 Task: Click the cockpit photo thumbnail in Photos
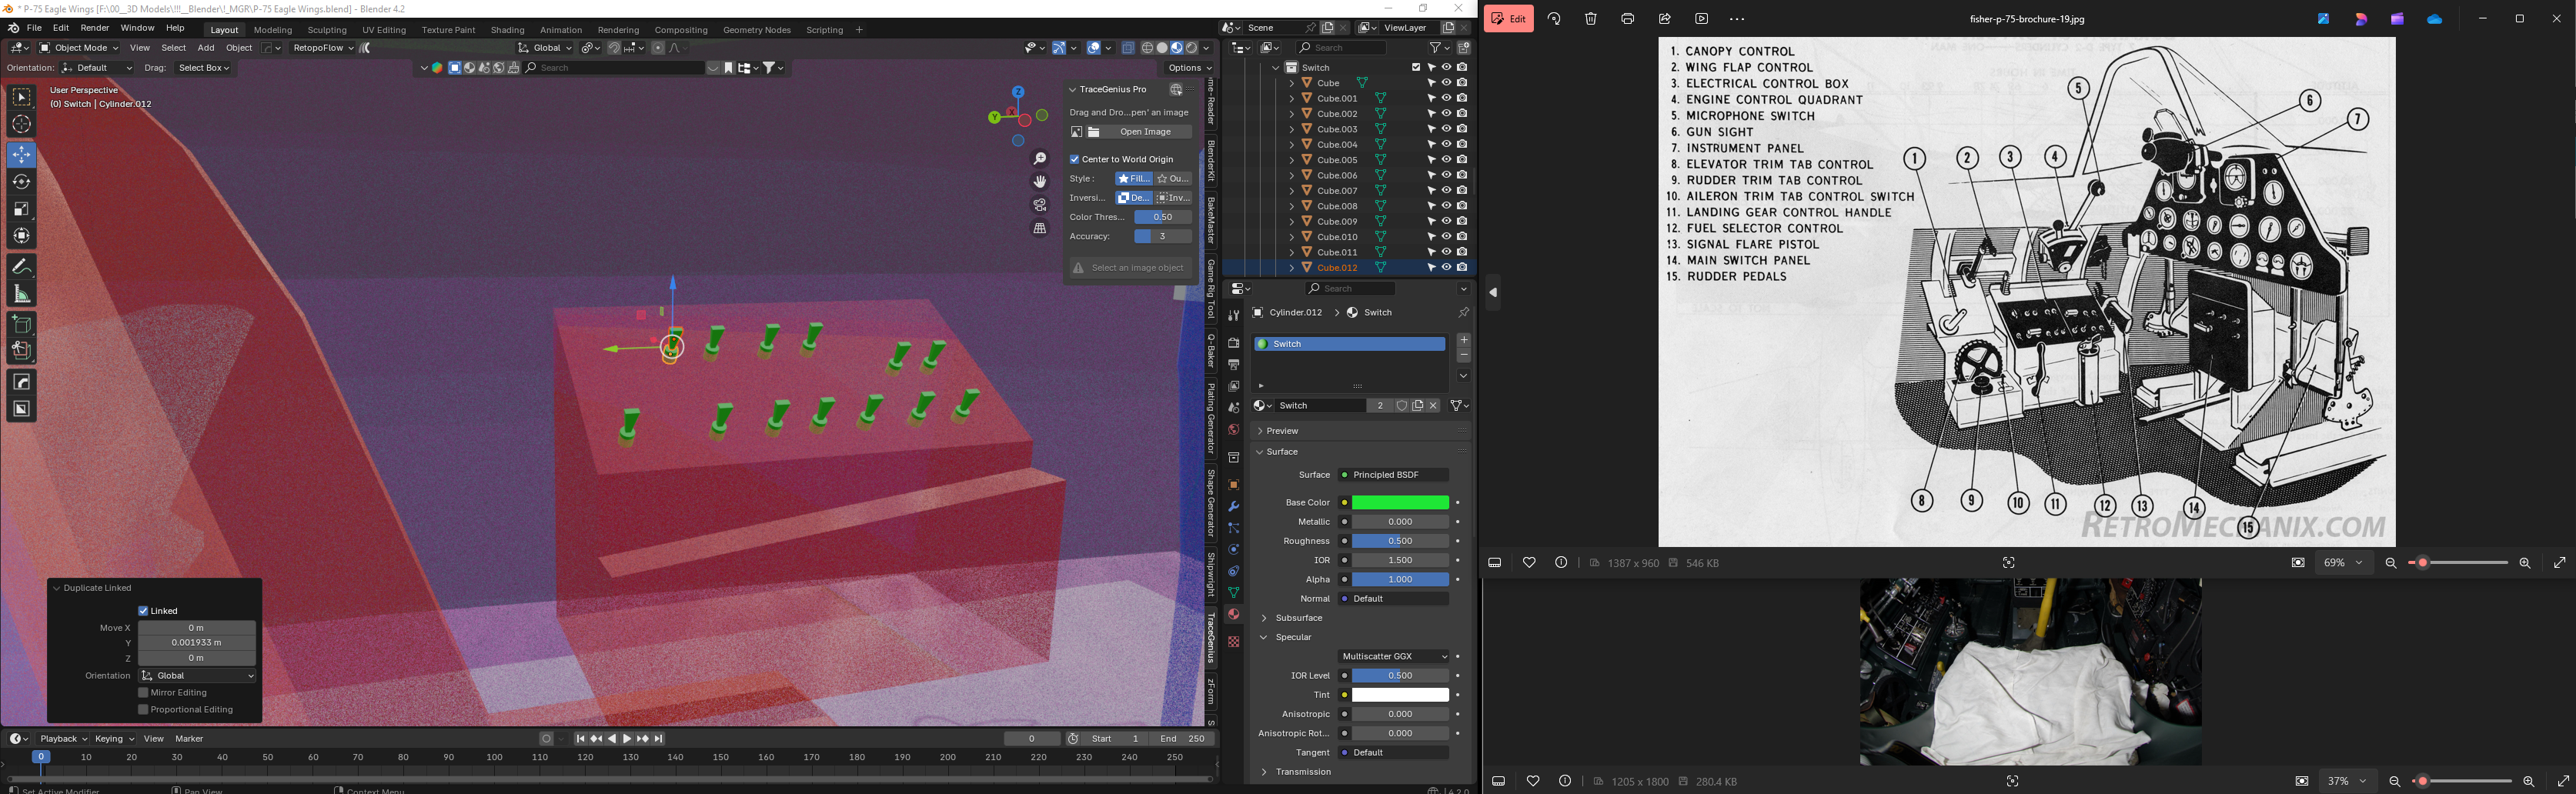[2030, 671]
